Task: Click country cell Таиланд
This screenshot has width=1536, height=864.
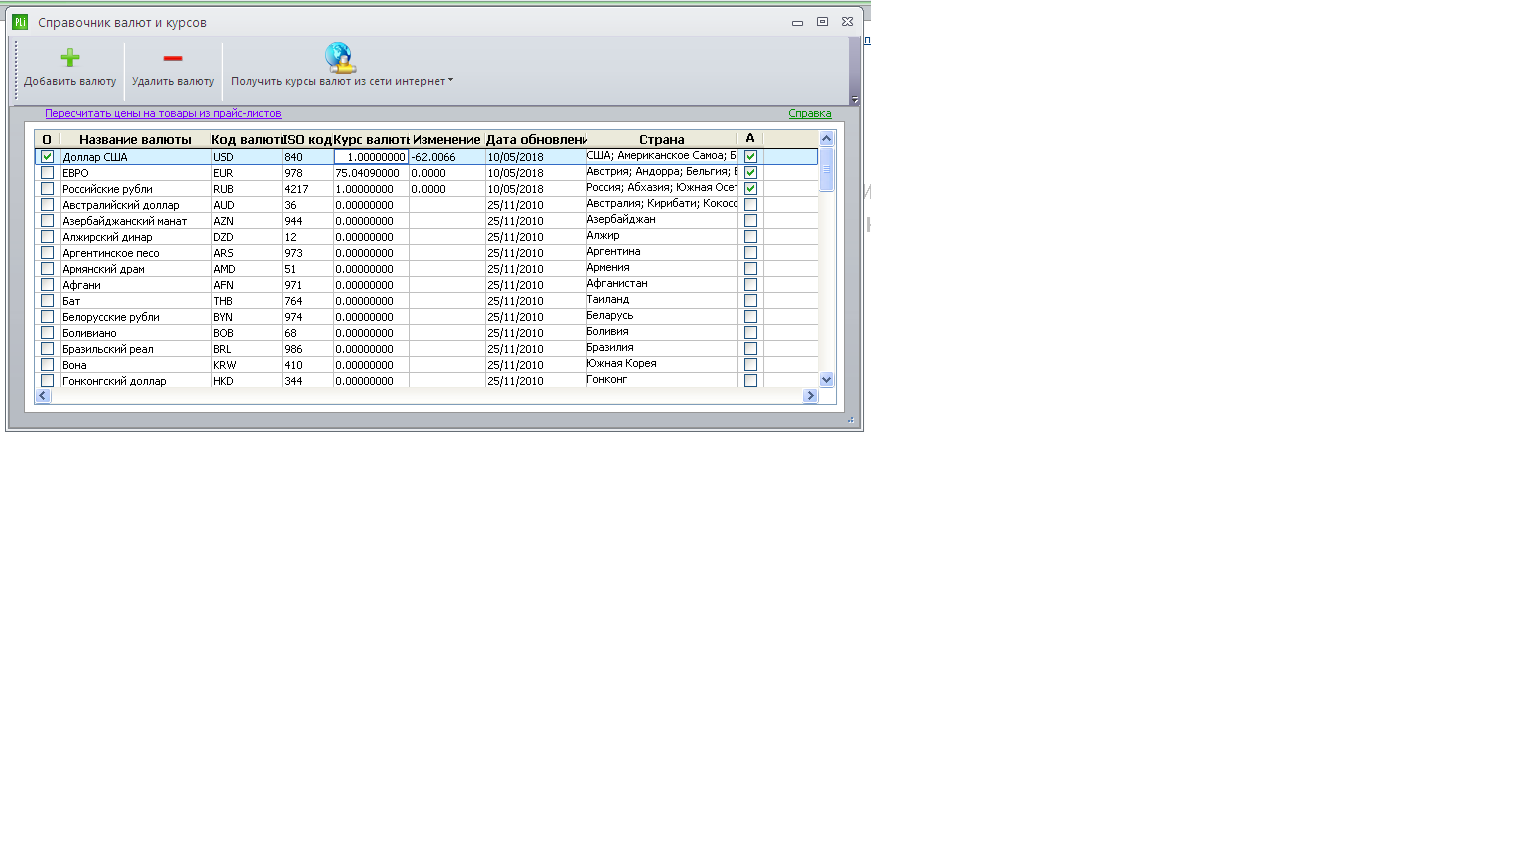Action: click(x=661, y=299)
